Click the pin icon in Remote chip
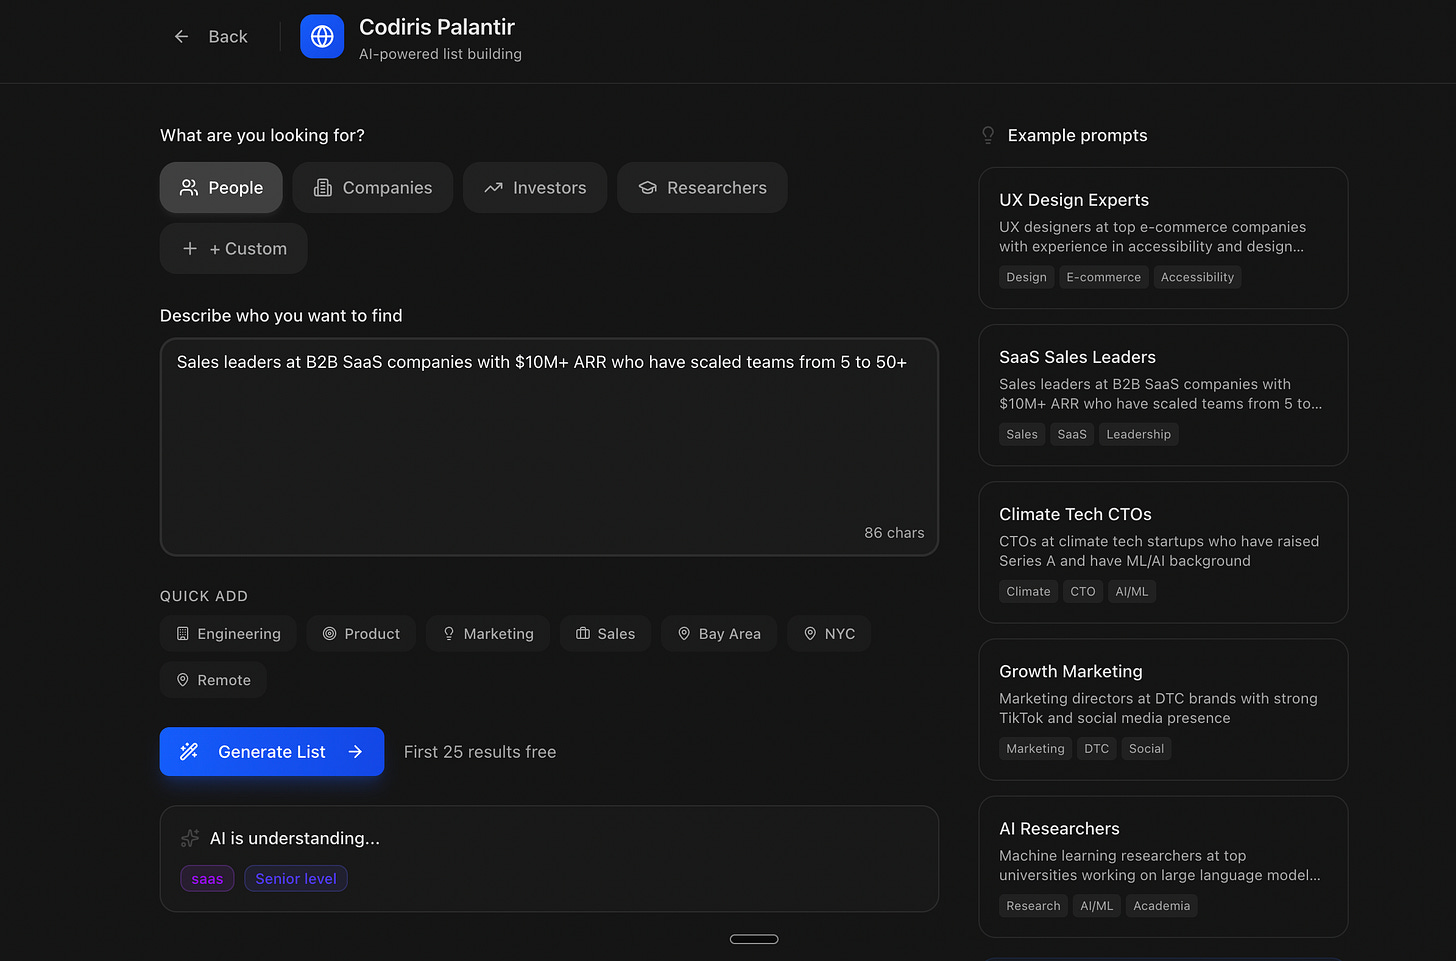1456x961 pixels. [183, 680]
